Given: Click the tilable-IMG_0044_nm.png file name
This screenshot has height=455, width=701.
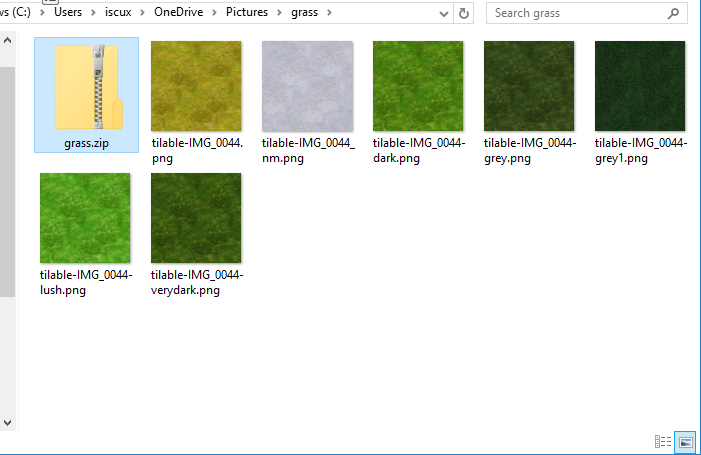Looking at the screenshot, I should (x=308, y=151).
